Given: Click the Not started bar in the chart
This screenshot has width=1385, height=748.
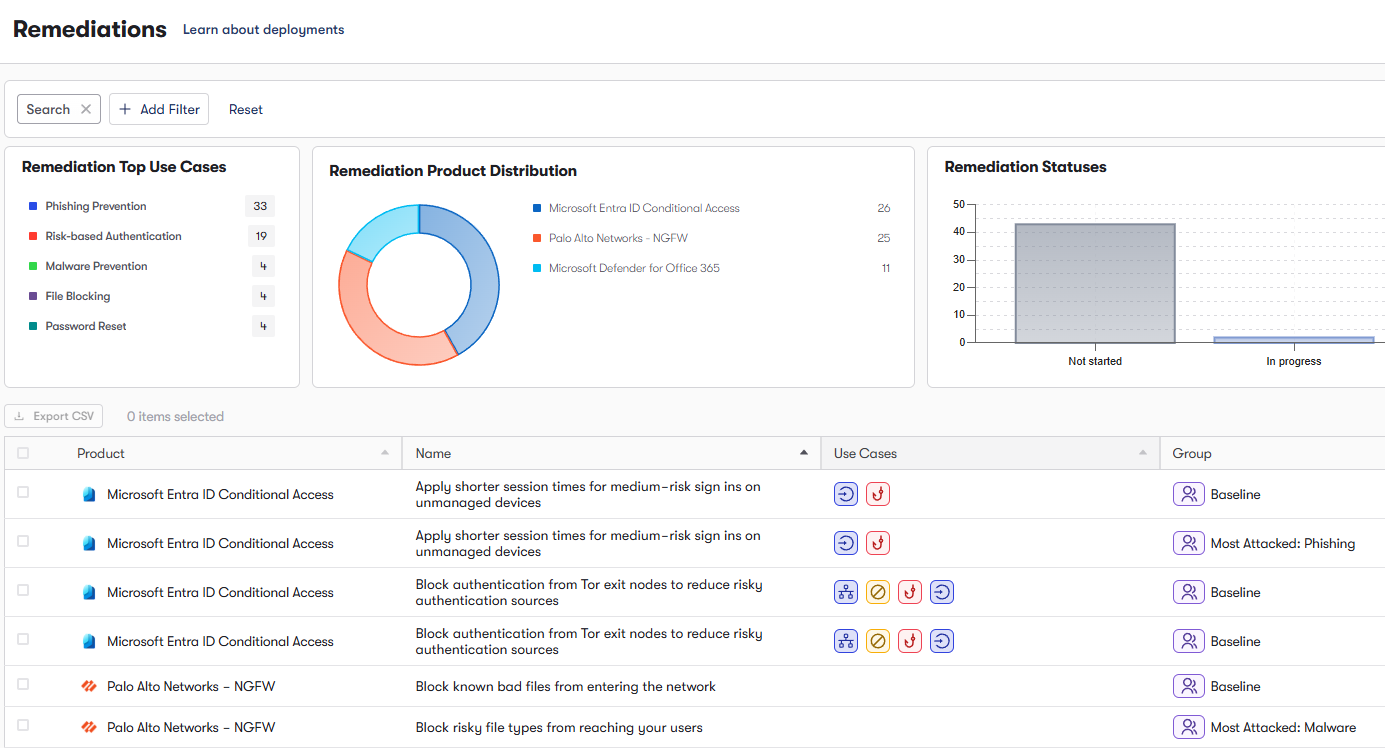Looking at the screenshot, I should [x=1095, y=283].
